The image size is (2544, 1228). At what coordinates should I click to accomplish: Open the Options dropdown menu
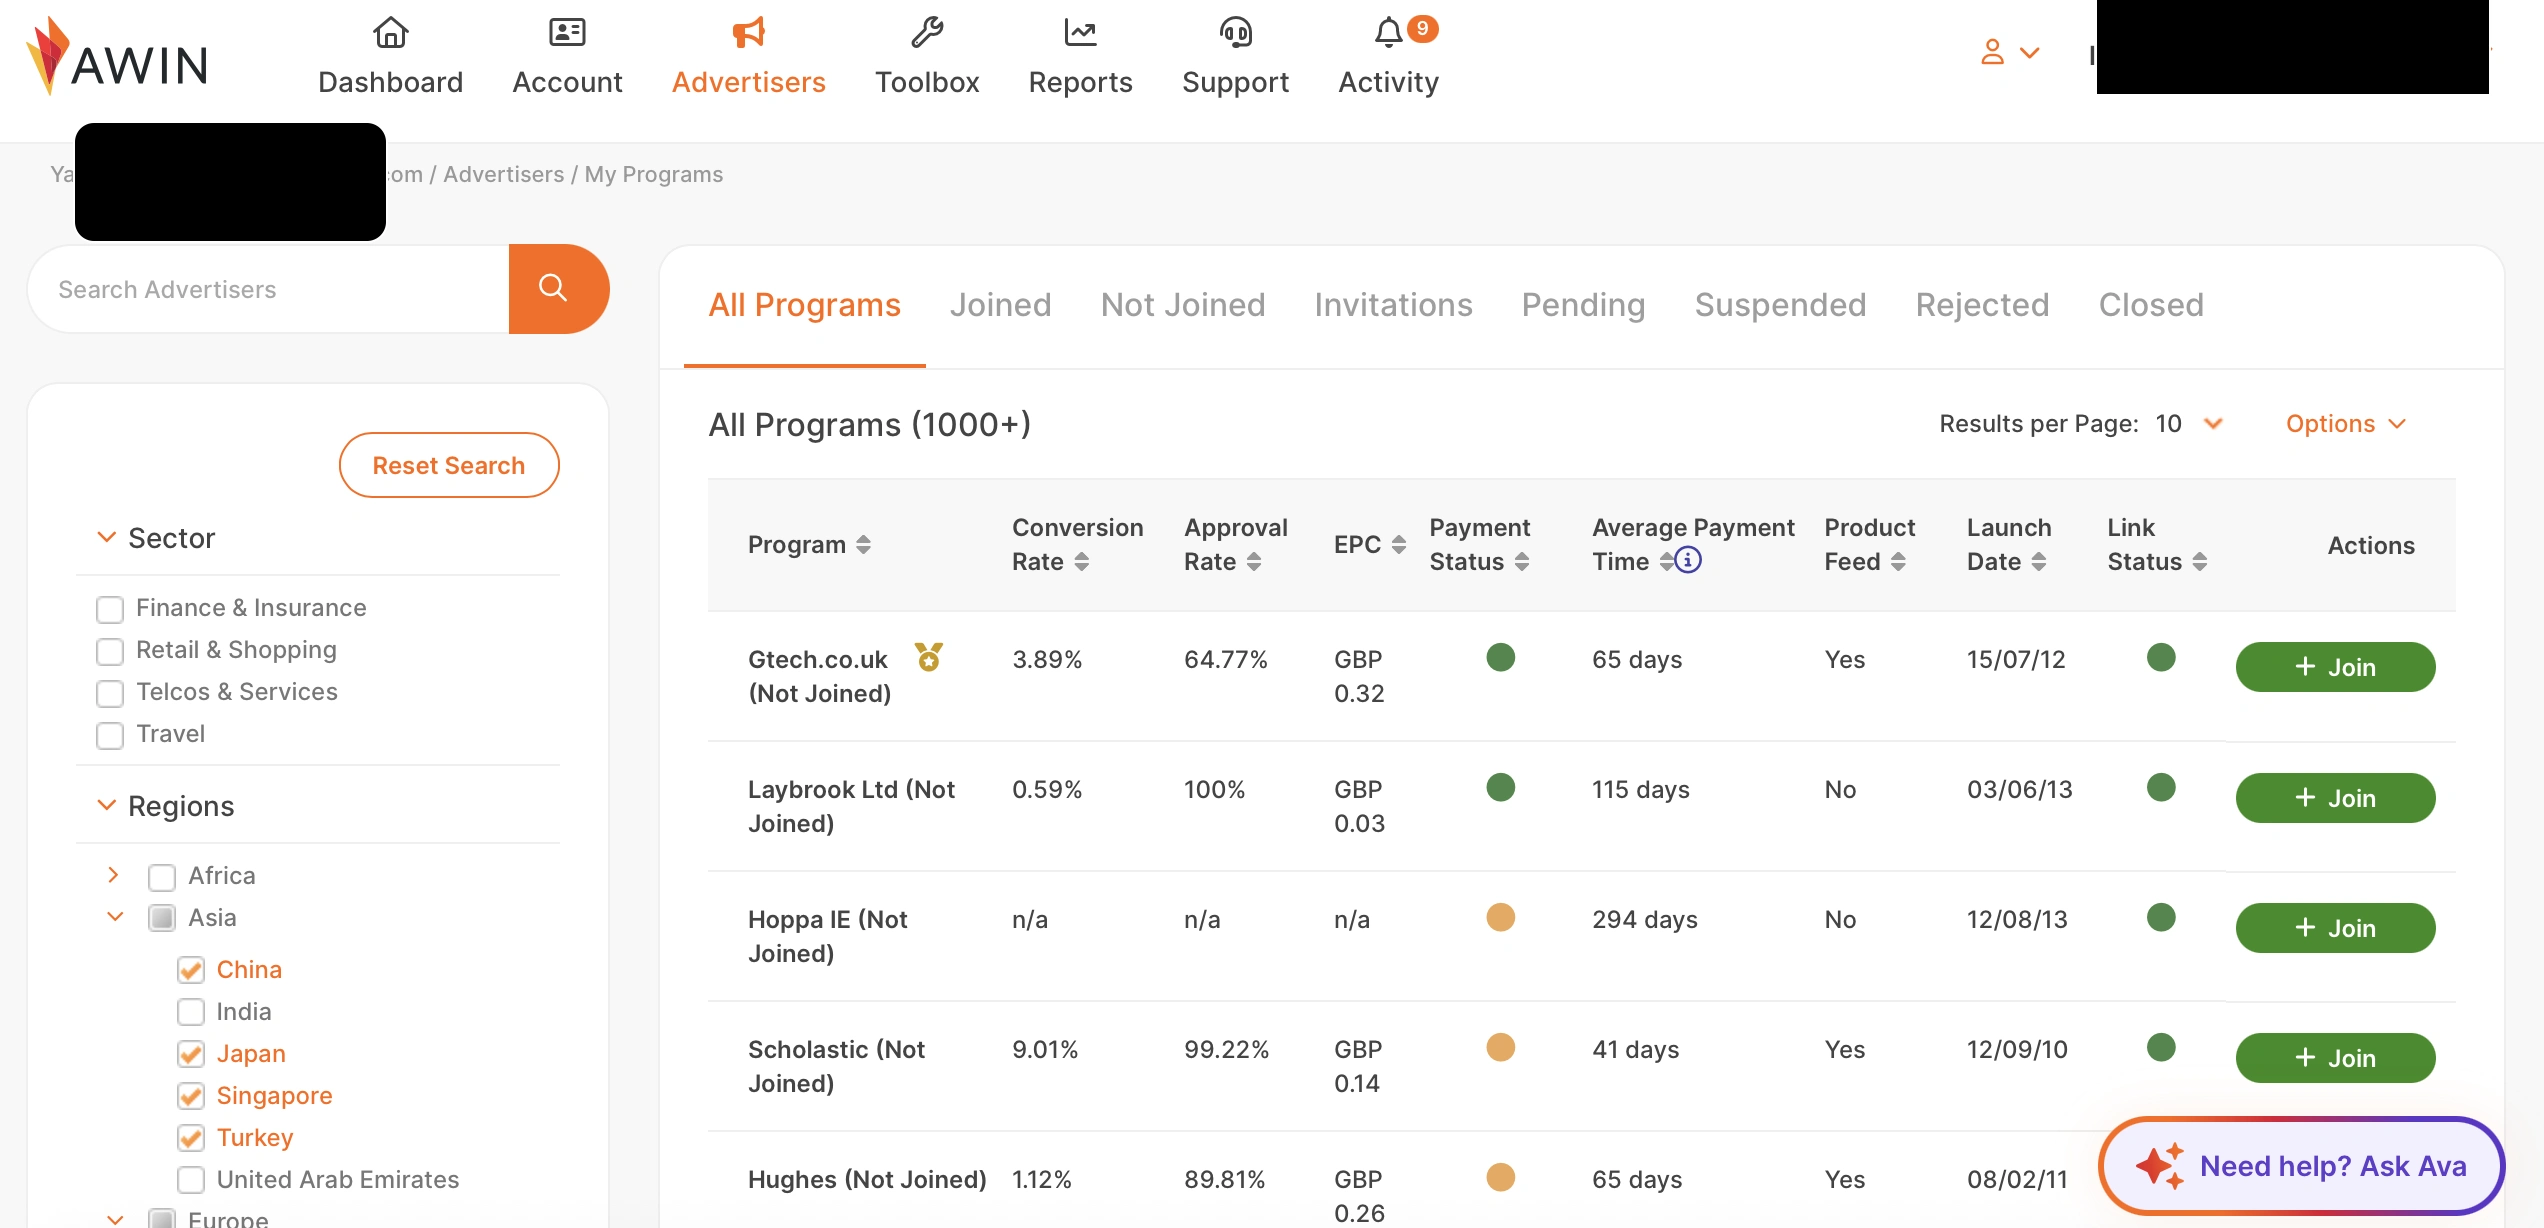[x=2345, y=424]
